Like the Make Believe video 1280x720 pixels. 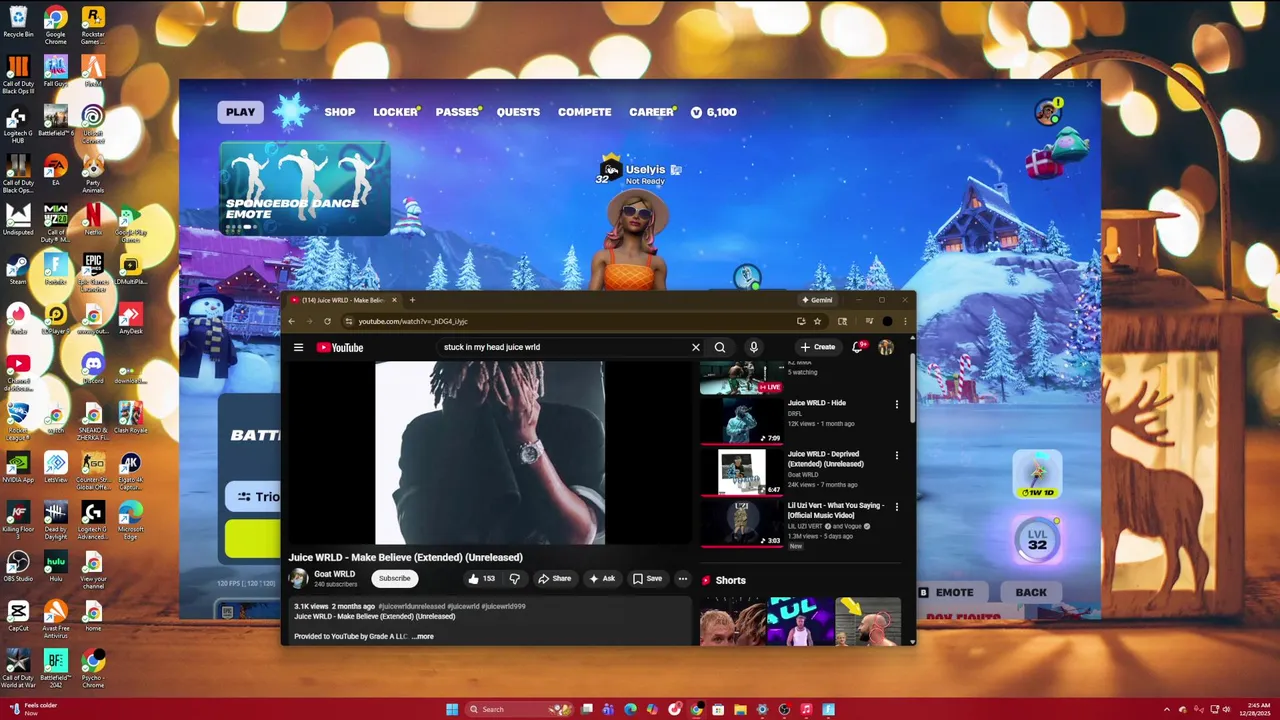pyautogui.click(x=482, y=578)
